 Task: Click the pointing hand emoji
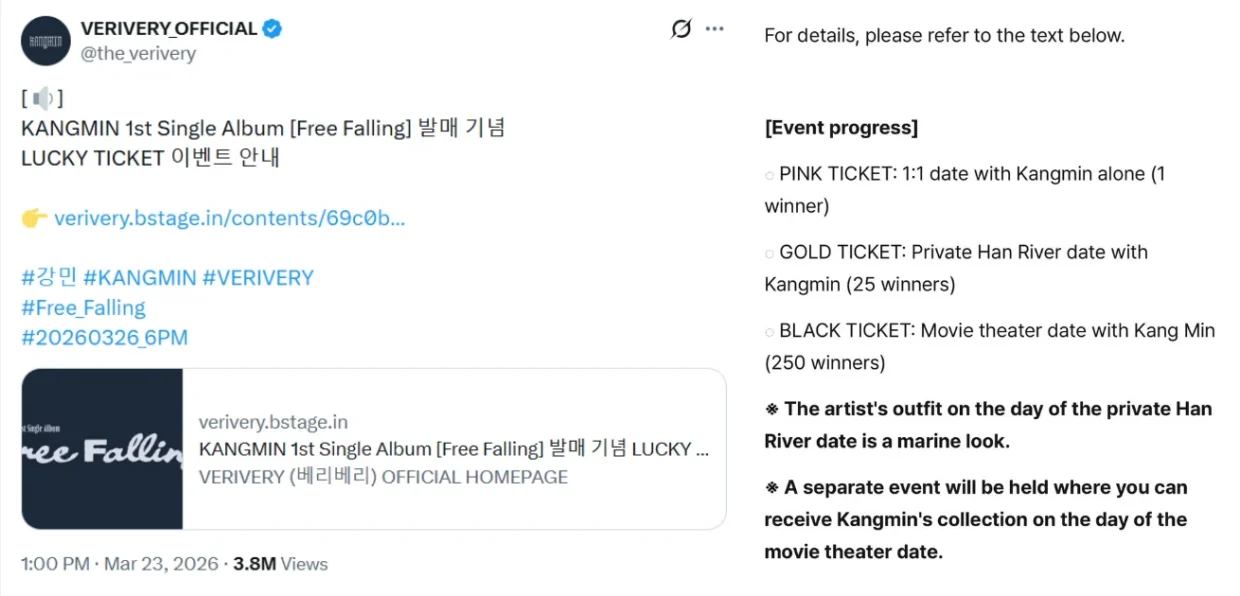coord(34,218)
